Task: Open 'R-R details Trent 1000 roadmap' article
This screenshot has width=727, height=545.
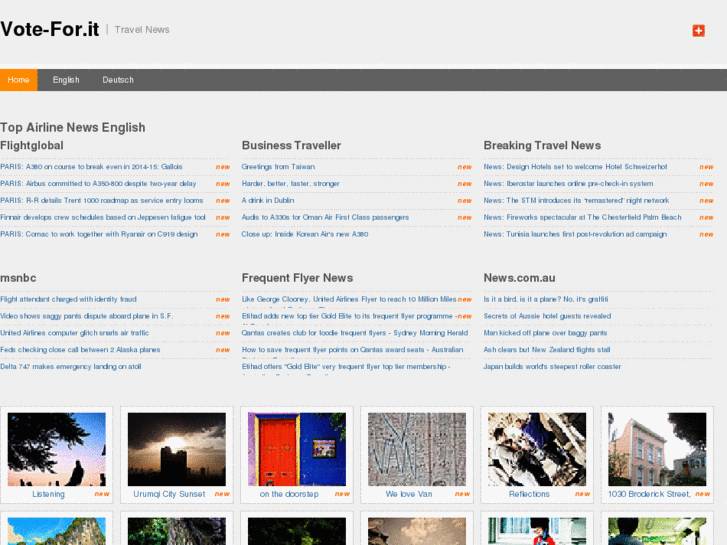Action: [x=102, y=200]
